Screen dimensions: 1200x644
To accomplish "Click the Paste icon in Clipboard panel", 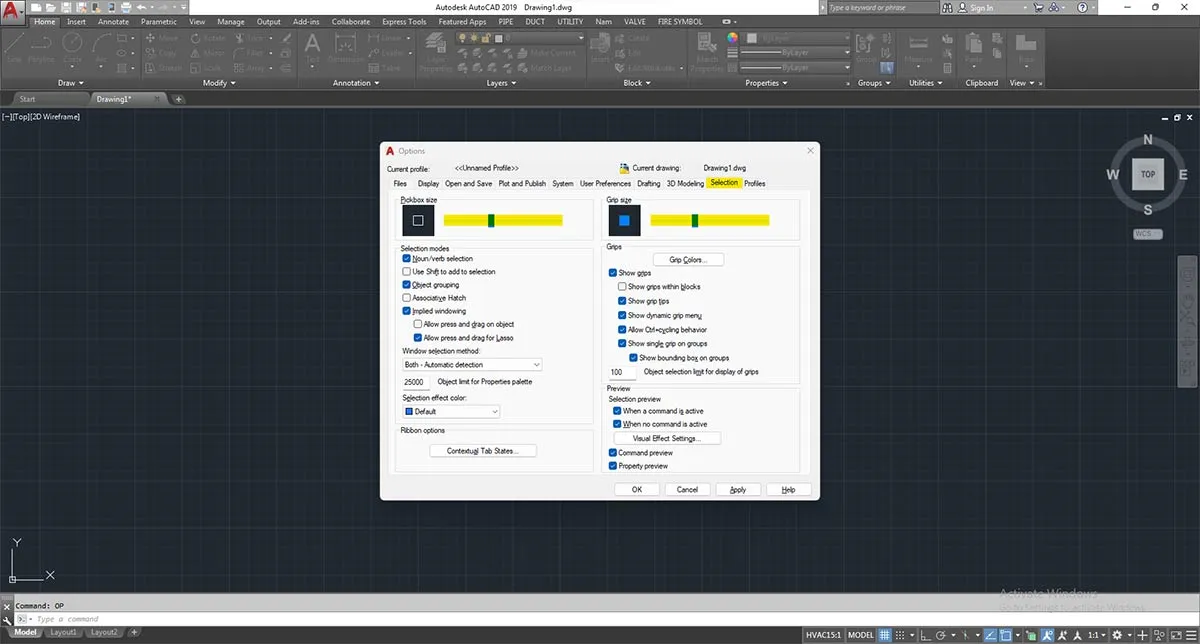I will coord(973,45).
